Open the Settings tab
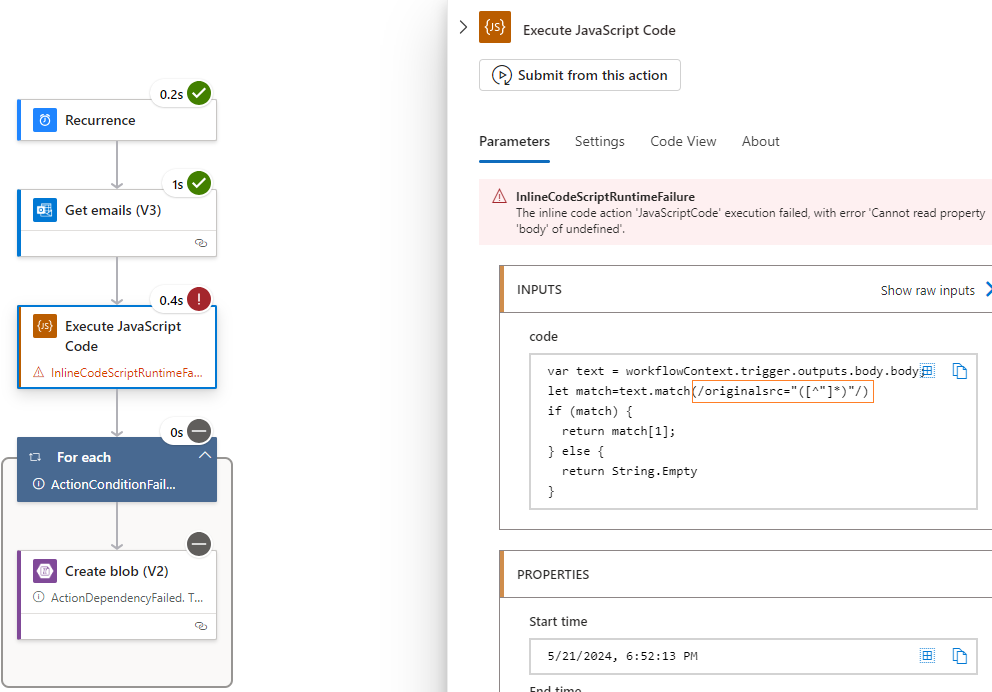992x692 pixels. pos(599,141)
